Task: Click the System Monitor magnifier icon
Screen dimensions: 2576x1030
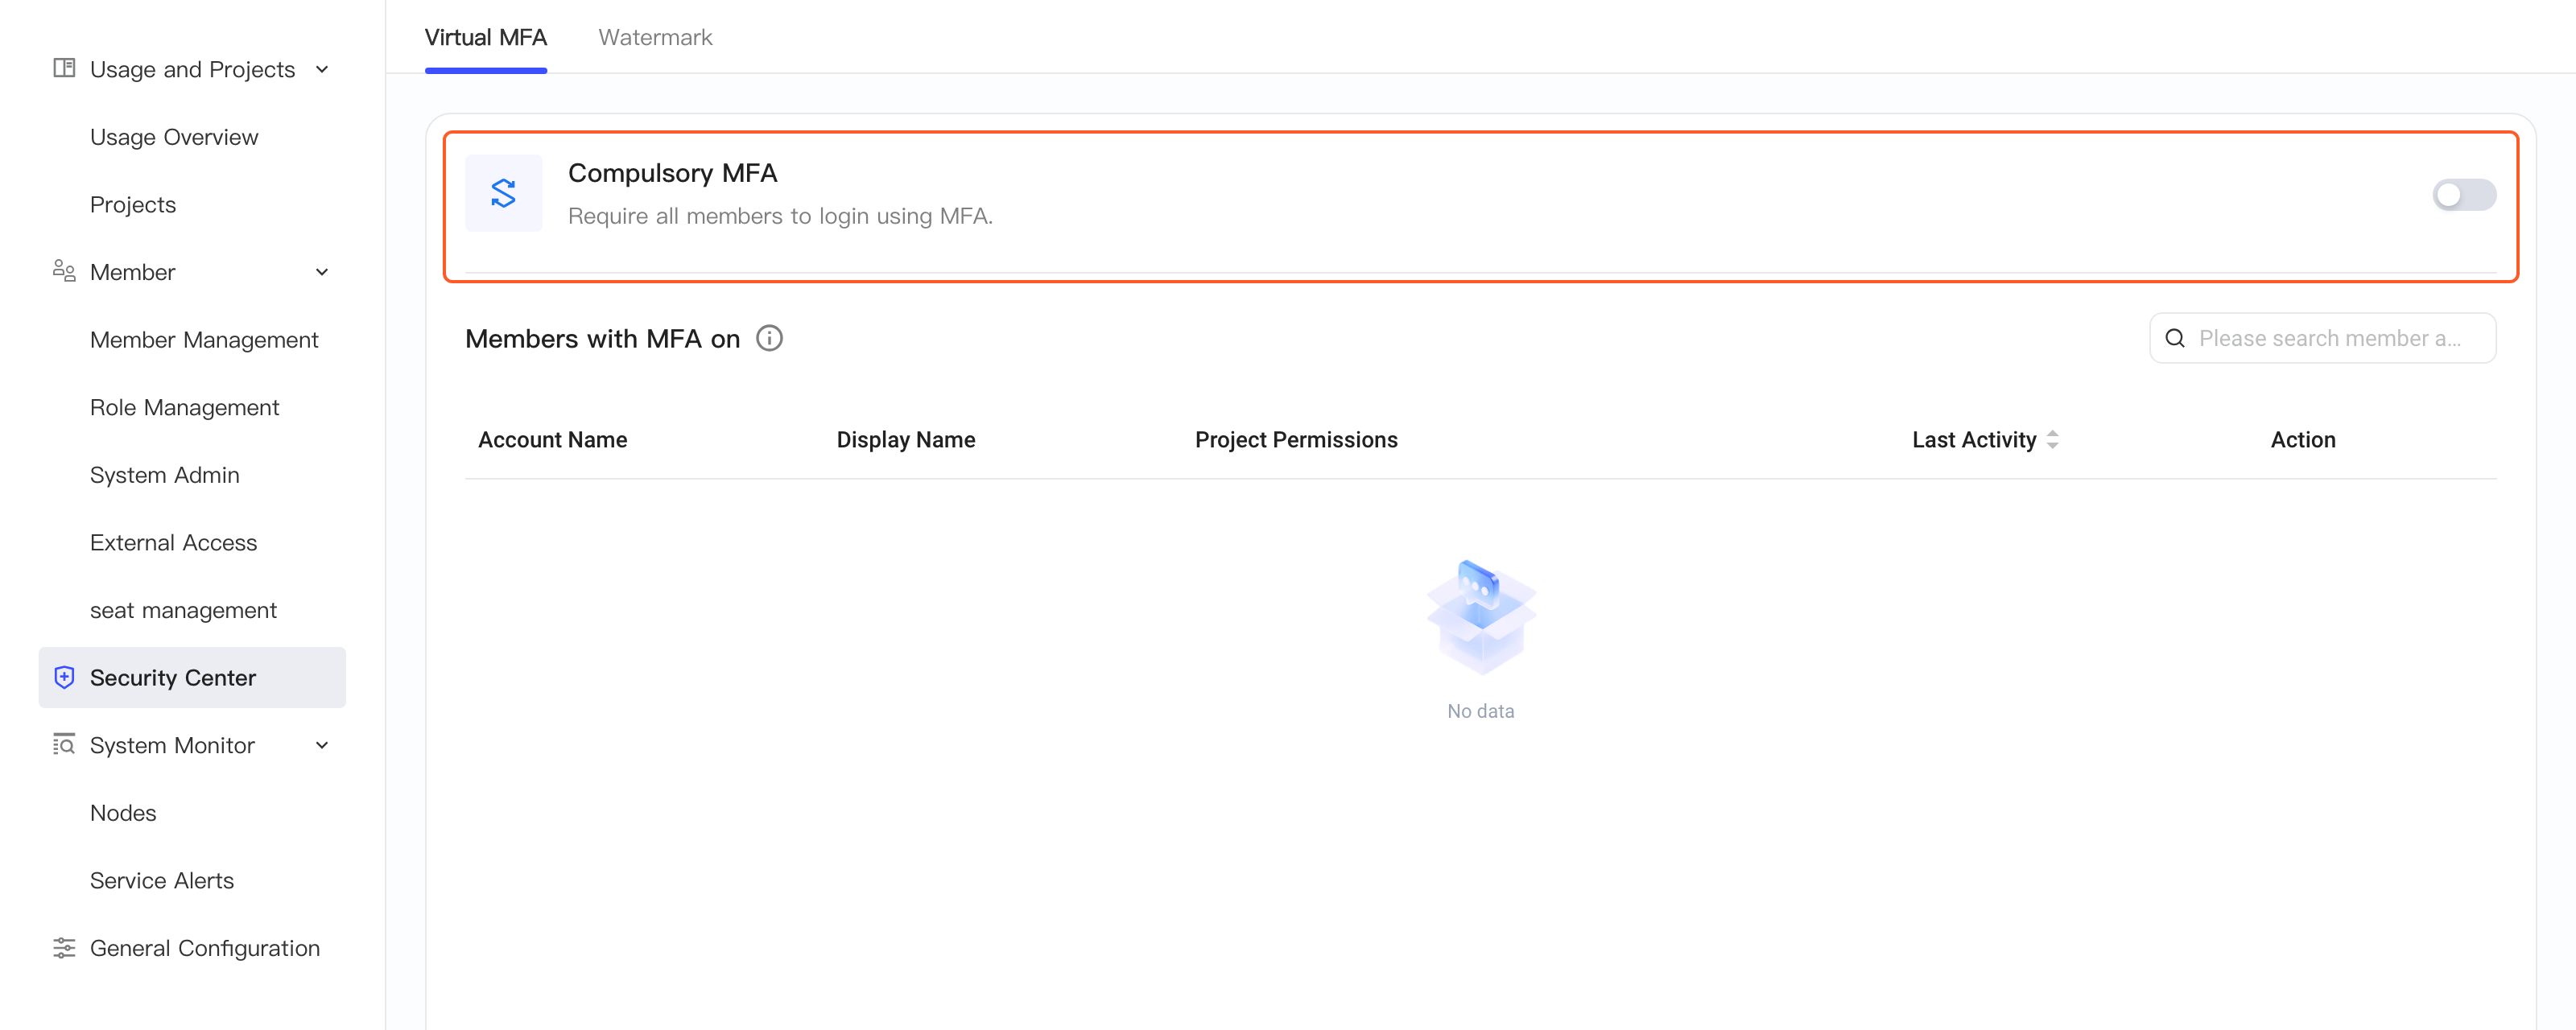Action: point(64,744)
